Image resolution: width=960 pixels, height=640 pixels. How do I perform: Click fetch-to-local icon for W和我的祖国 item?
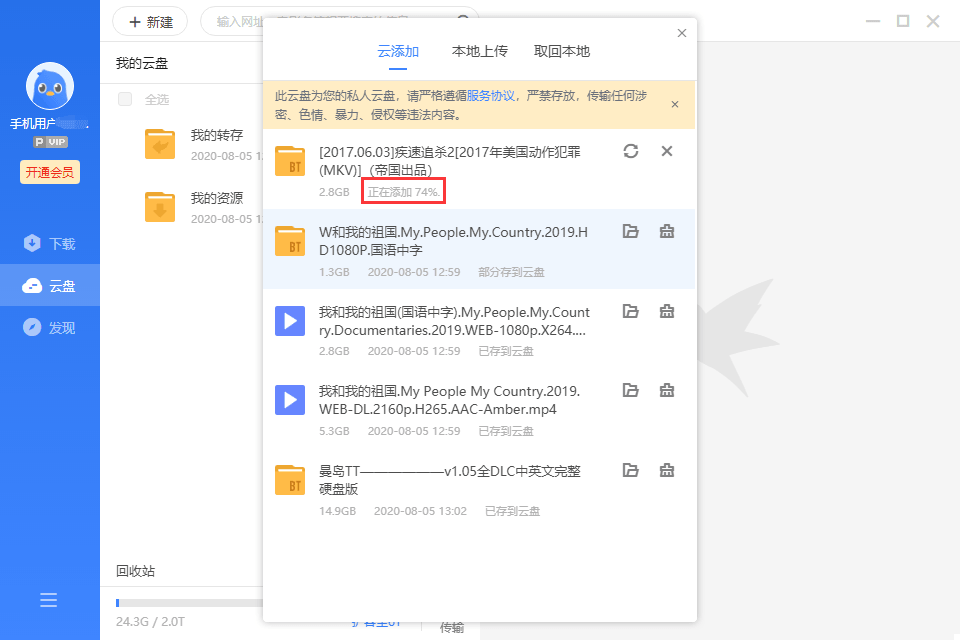667,231
